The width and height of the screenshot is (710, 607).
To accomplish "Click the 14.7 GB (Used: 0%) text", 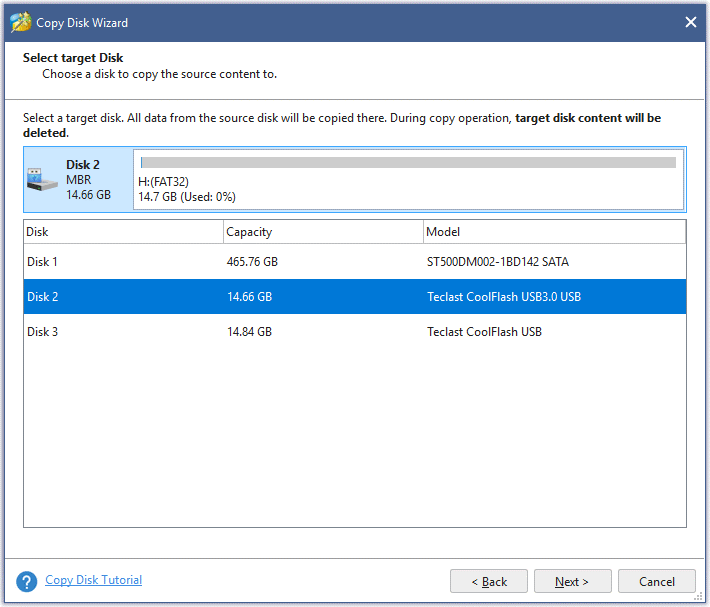I will pyautogui.click(x=187, y=197).
